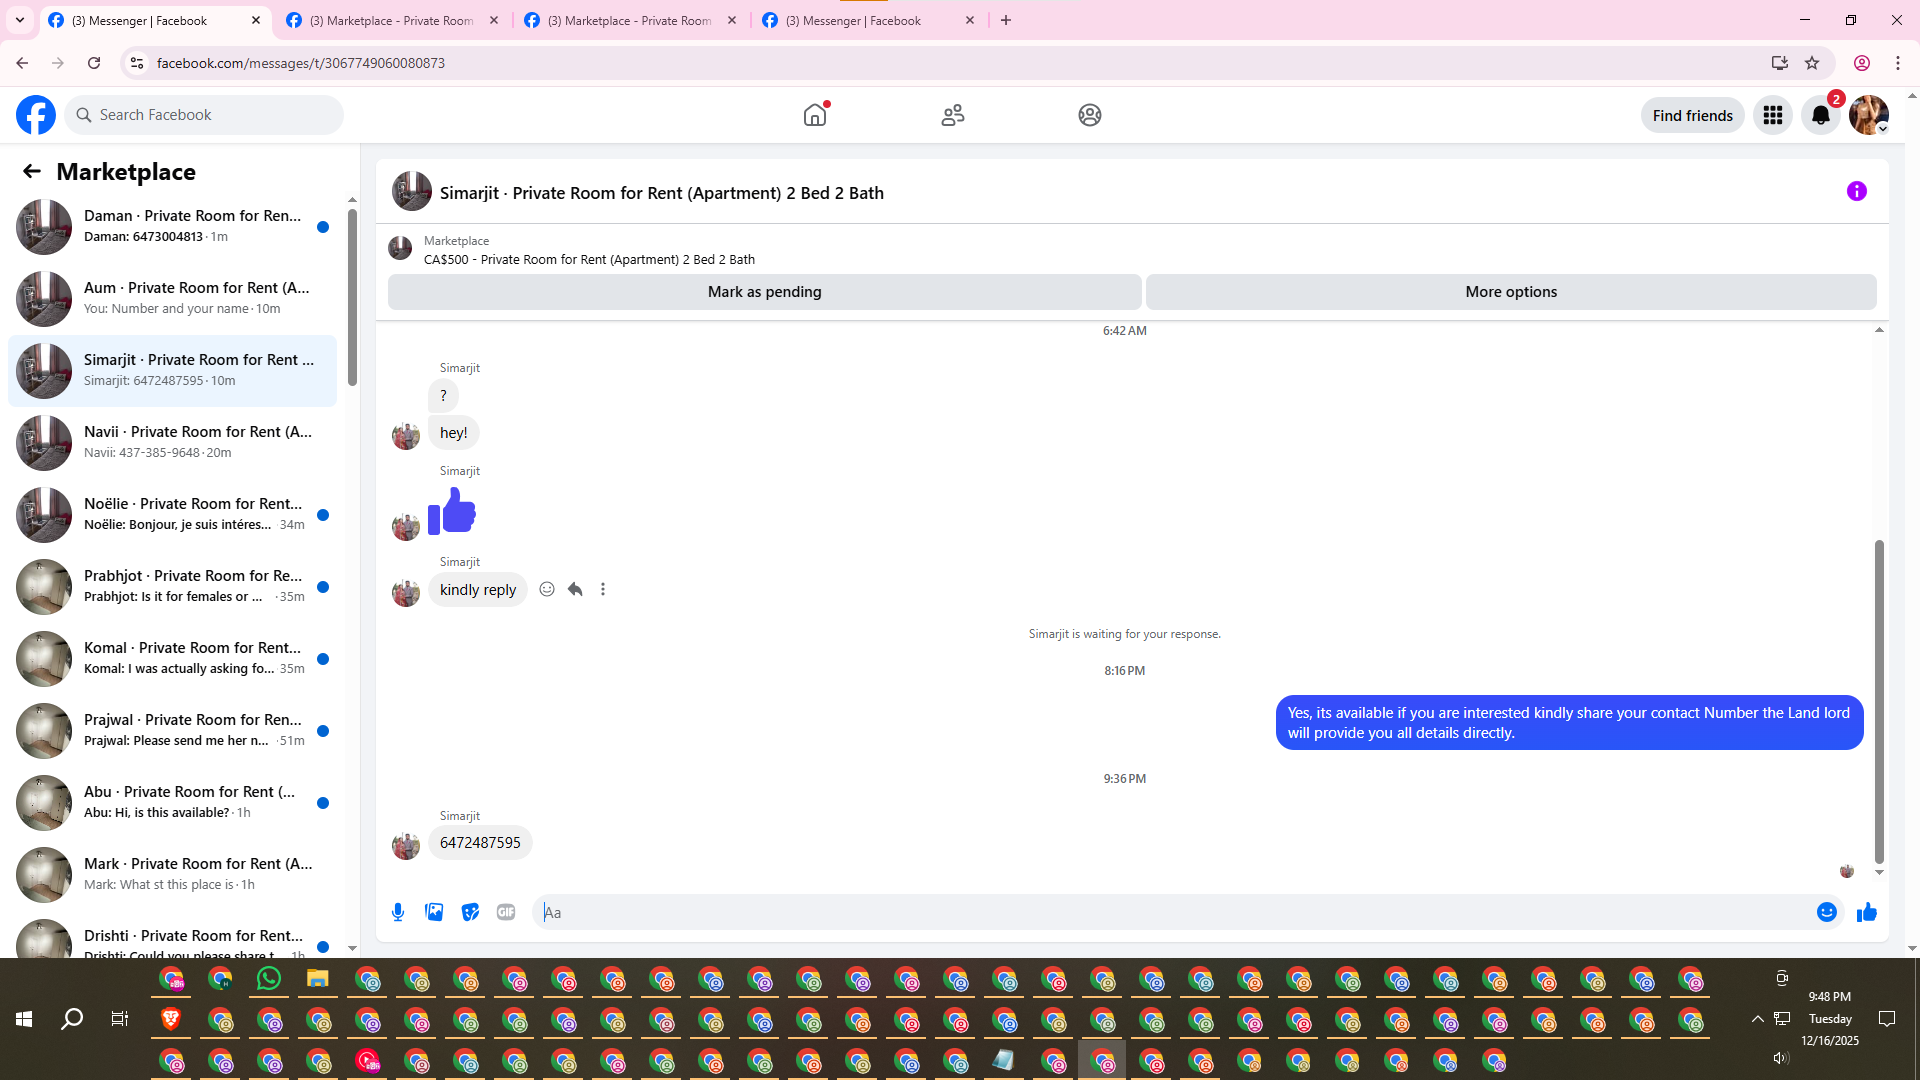
Task: Open the Facebook menu grid icon
Action: point(1773,116)
